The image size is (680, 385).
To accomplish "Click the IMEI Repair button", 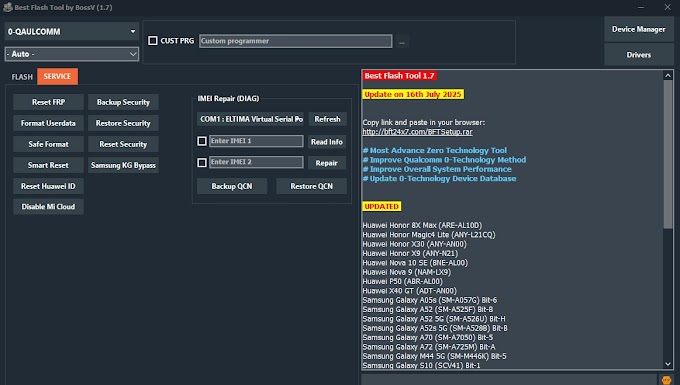I will click(327, 163).
